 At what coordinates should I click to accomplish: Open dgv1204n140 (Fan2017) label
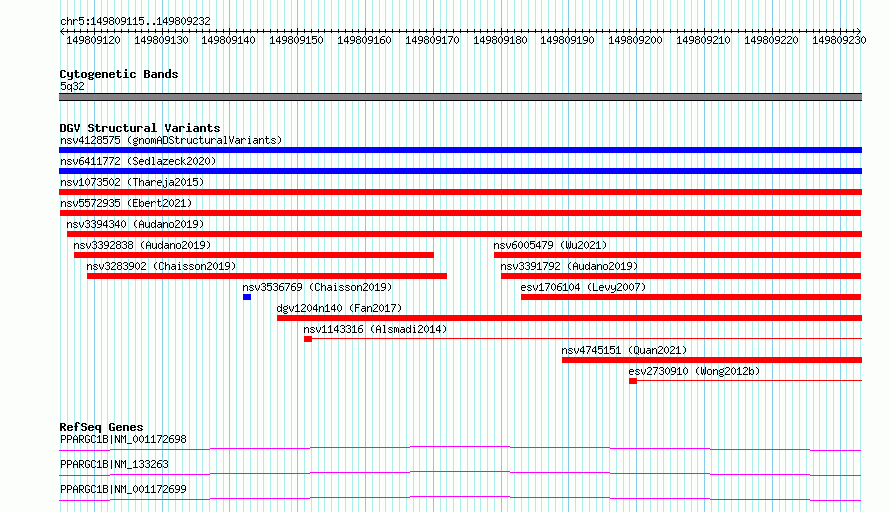[339, 308]
